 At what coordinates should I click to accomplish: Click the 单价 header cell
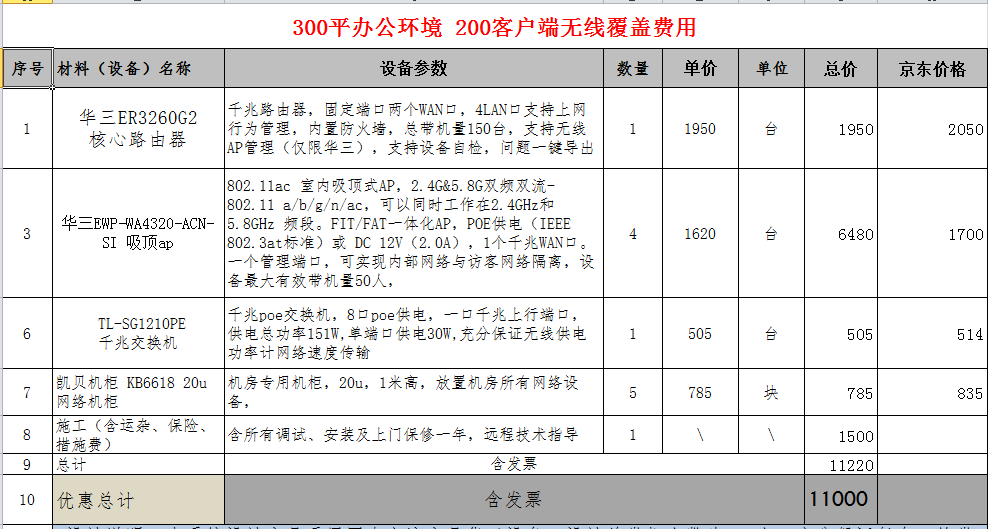coord(700,68)
